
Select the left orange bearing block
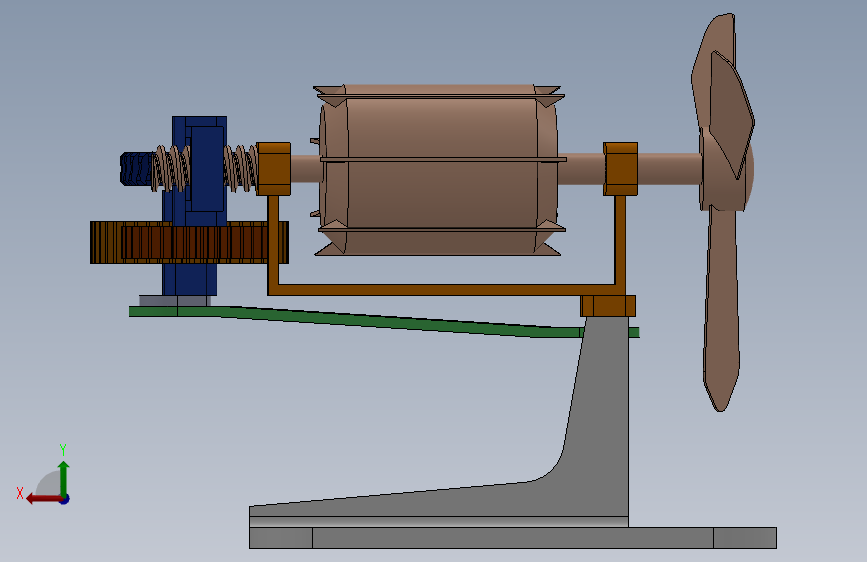274,169
